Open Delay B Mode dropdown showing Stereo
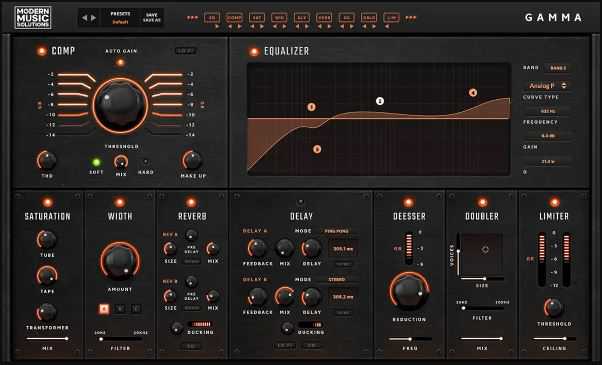The width and height of the screenshot is (602, 365). tap(337, 280)
